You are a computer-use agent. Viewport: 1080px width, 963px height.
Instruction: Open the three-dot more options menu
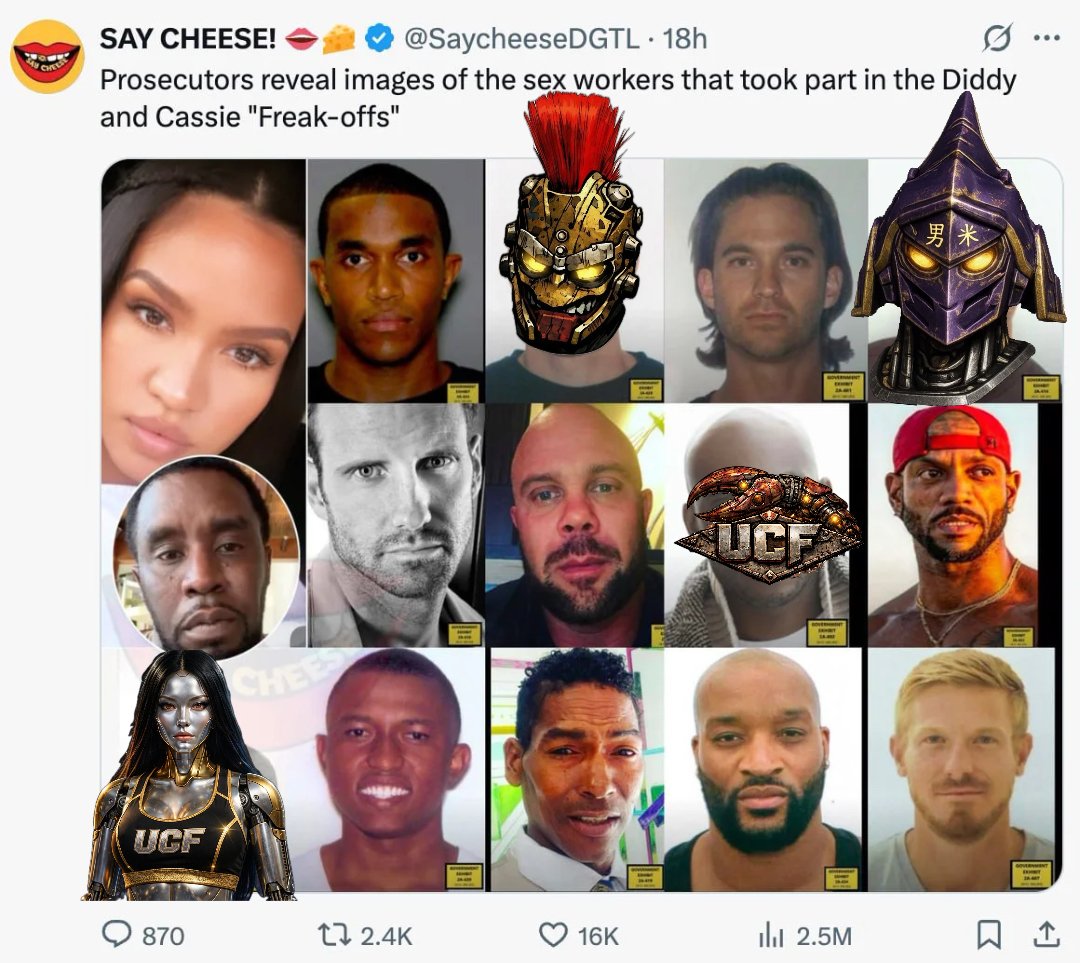[x=1046, y=40]
